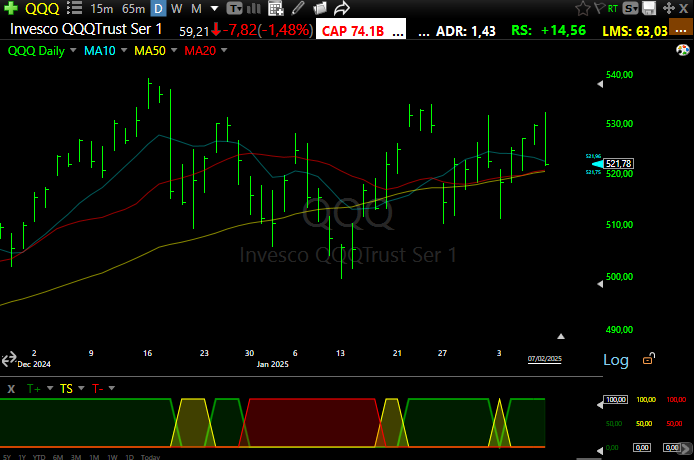Image resolution: width=694 pixels, height=460 pixels.
Task: Toggle the RT real-time indicator
Action: coord(613,8)
